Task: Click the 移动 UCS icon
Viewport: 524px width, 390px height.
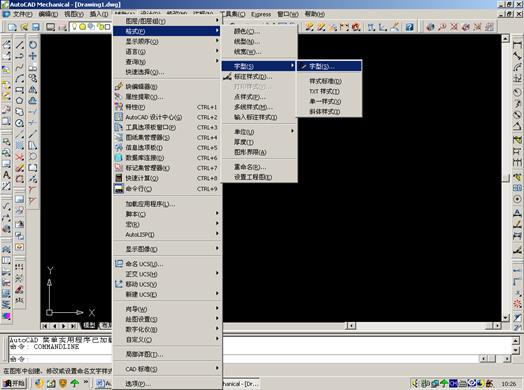Action: (119, 284)
